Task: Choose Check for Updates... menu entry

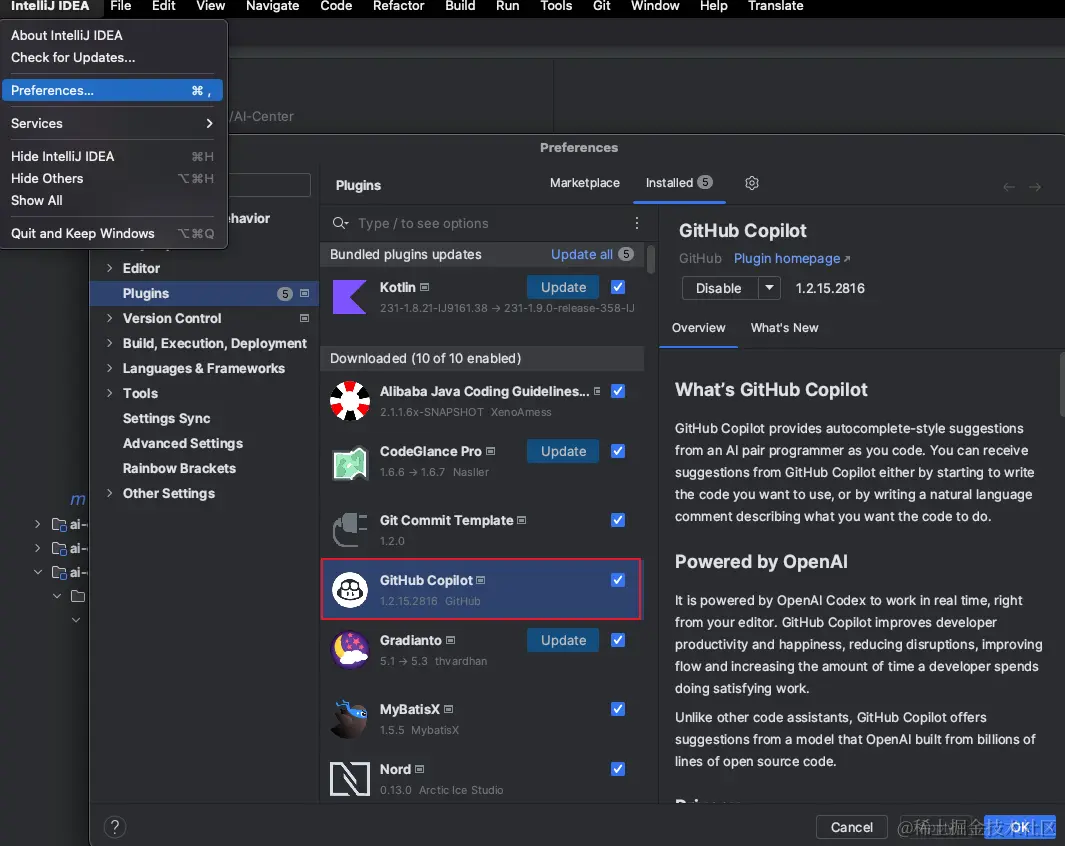Action: point(73,58)
